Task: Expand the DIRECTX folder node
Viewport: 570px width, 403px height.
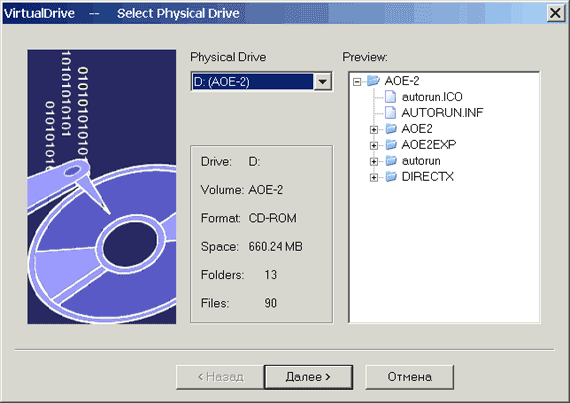Action: [x=374, y=177]
